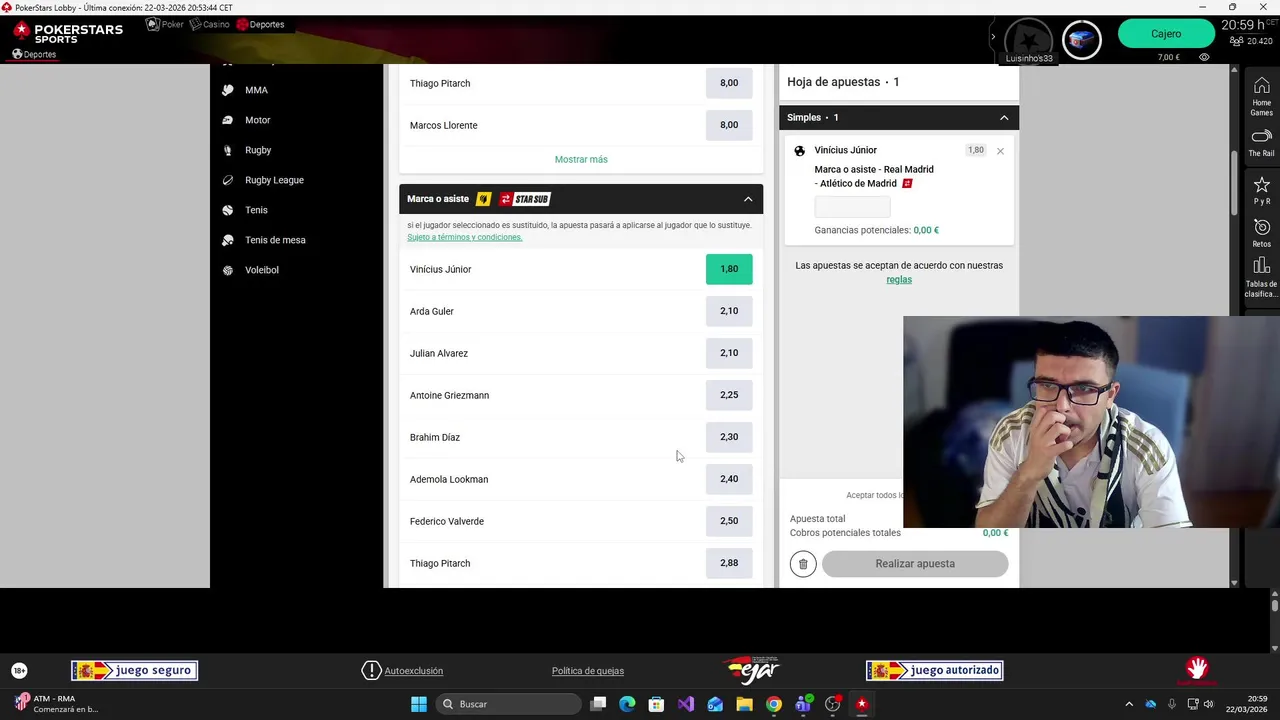Open Home Games from right sidebar
1280x720 pixels.
click(x=1261, y=96)
